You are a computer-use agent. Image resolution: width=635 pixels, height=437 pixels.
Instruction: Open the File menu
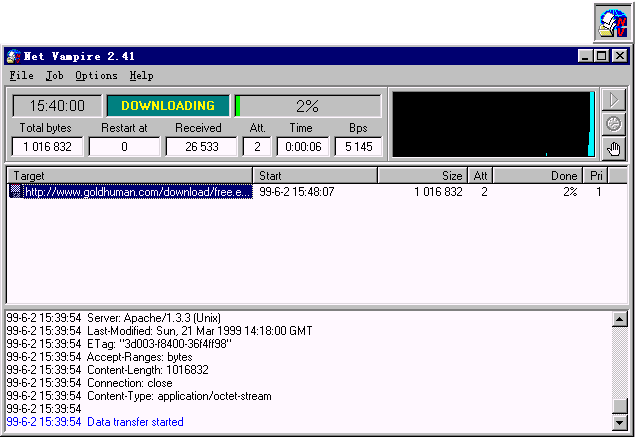tap(21, 75)
